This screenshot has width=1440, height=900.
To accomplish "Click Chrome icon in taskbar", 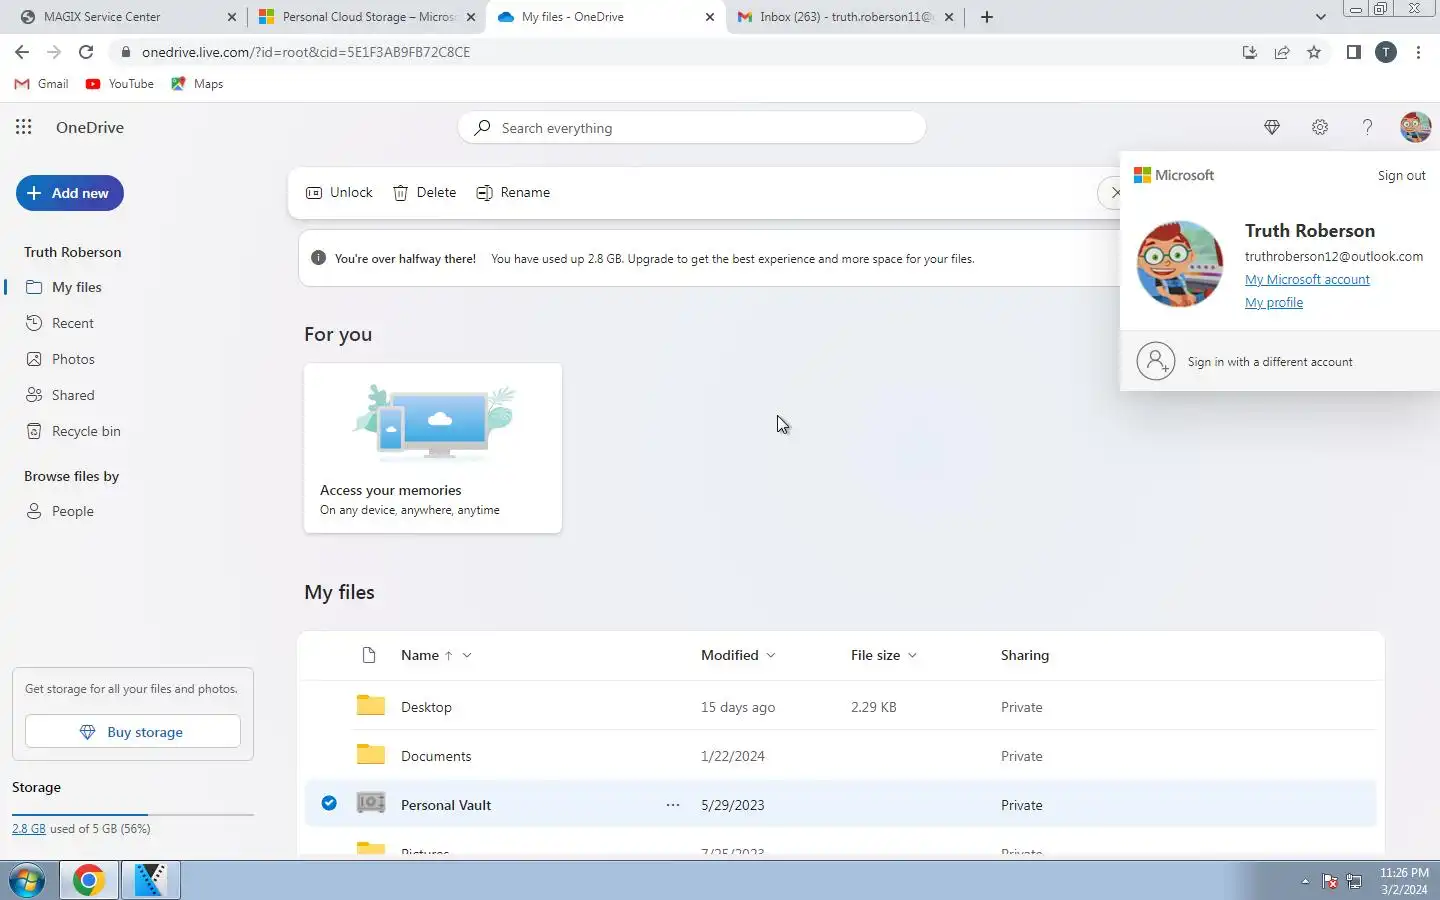I will 88,880.
